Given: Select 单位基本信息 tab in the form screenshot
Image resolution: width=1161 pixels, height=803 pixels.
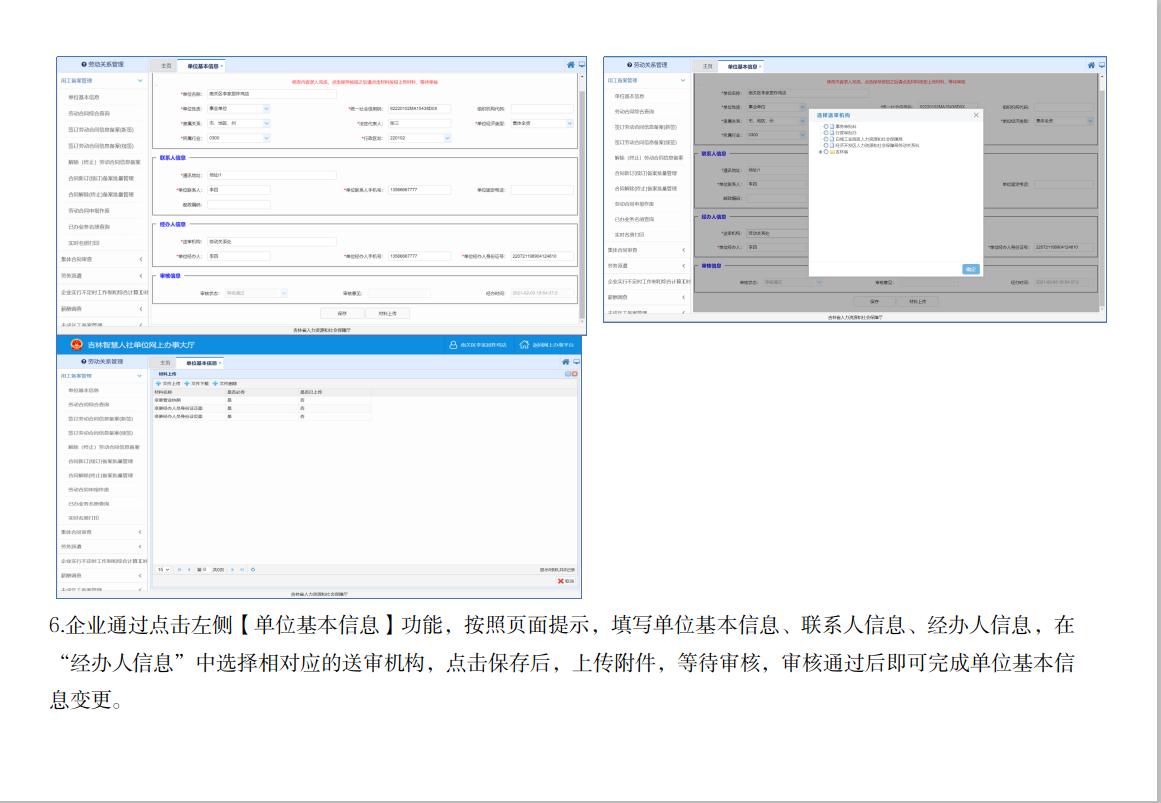Looking at the screenshot, I should (x=202, y=66).
